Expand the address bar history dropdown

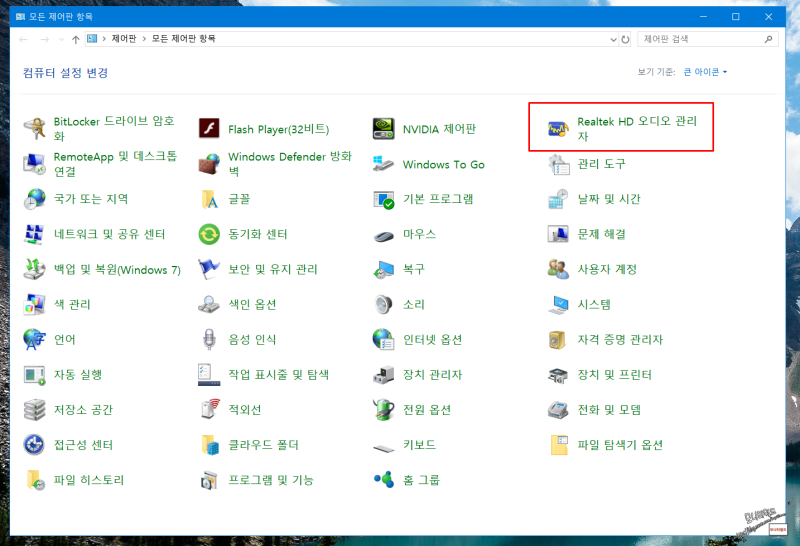613,39
